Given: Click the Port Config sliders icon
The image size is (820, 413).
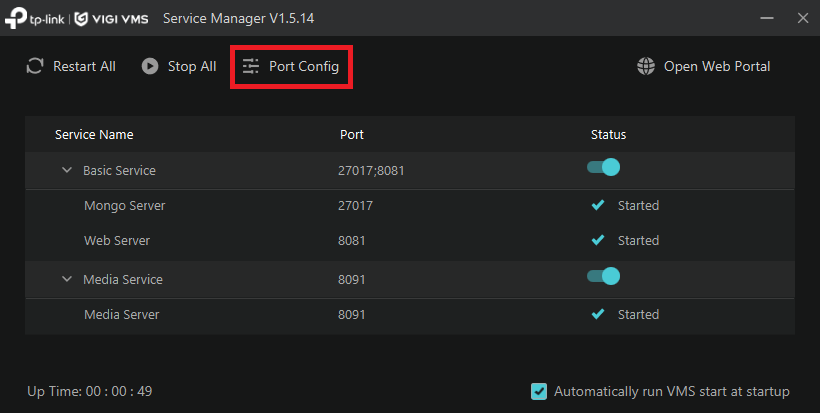Looking at the screenshot, I should [x=251, y=66].
